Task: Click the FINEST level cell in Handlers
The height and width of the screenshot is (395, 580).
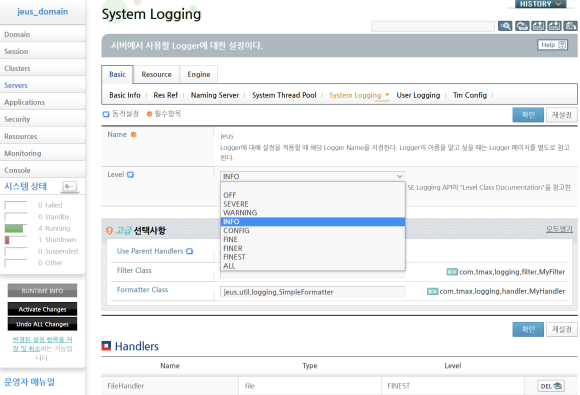Action: click(x=453, y=386)
